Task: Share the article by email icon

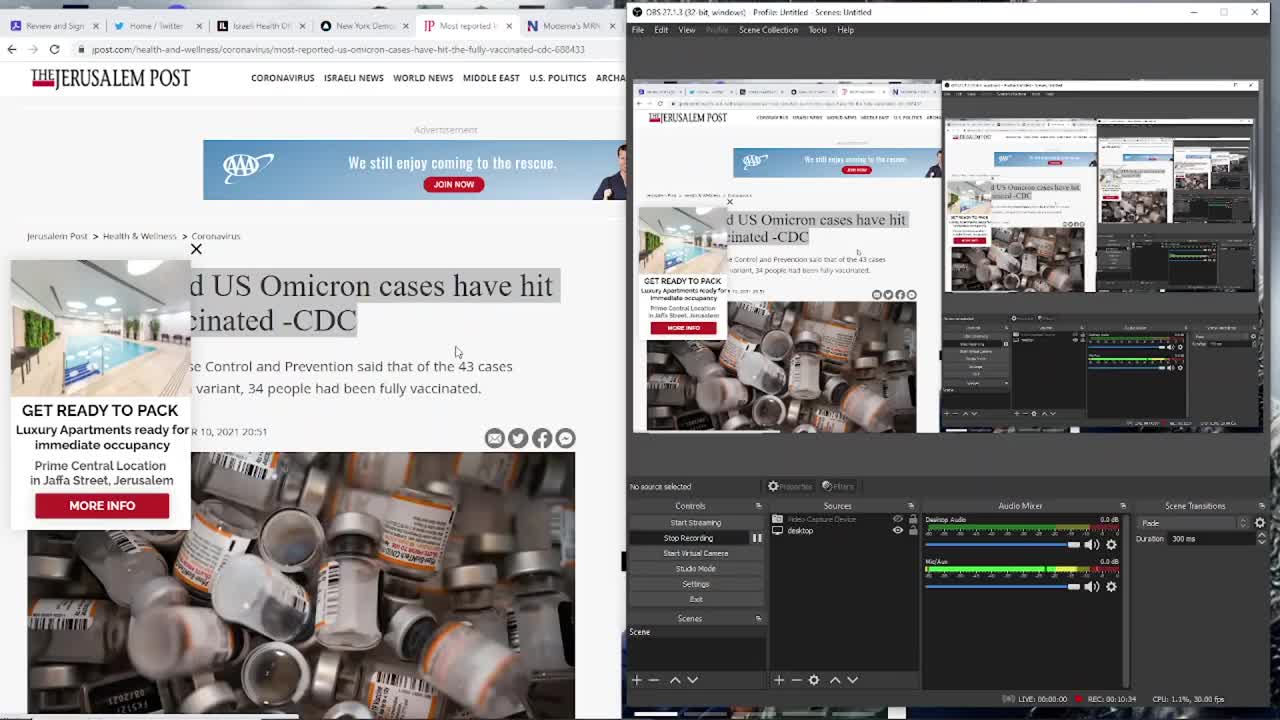Action: tap(494, 438)
